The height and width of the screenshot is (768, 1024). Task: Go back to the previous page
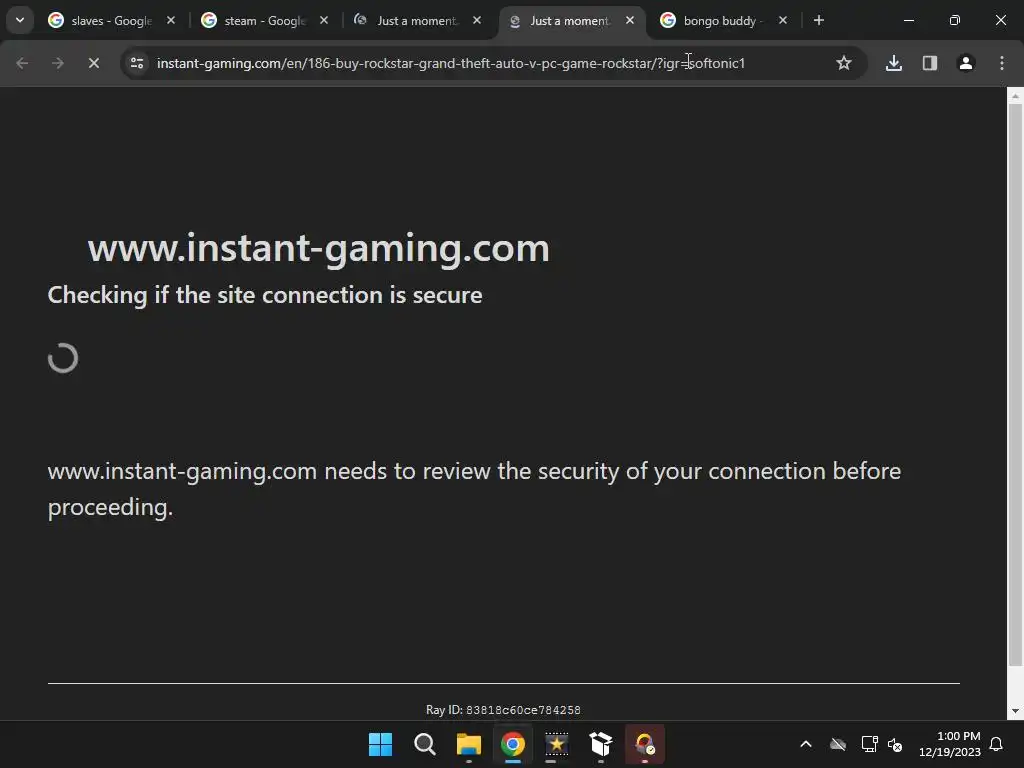coord(22,63)
